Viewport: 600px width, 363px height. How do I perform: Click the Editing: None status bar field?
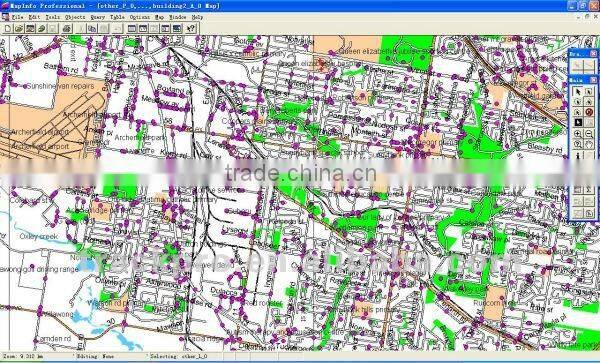click(109, 356)
